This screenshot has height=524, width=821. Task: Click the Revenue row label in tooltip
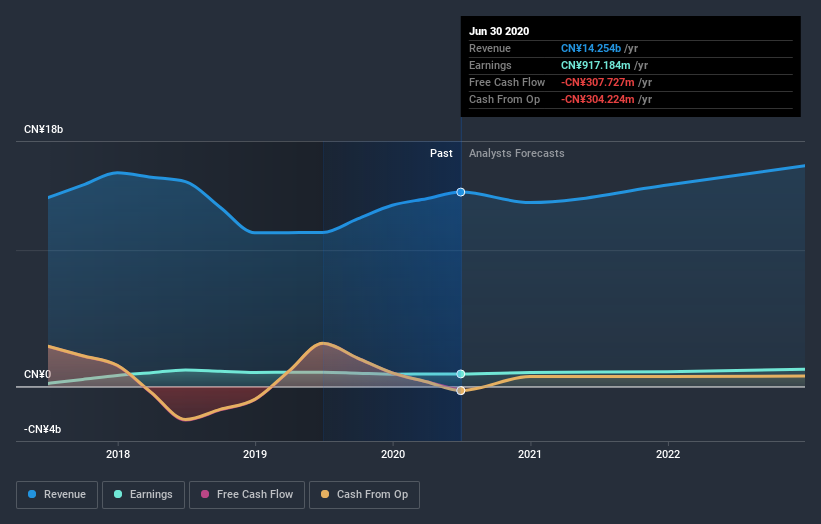[x=490, y=48]
